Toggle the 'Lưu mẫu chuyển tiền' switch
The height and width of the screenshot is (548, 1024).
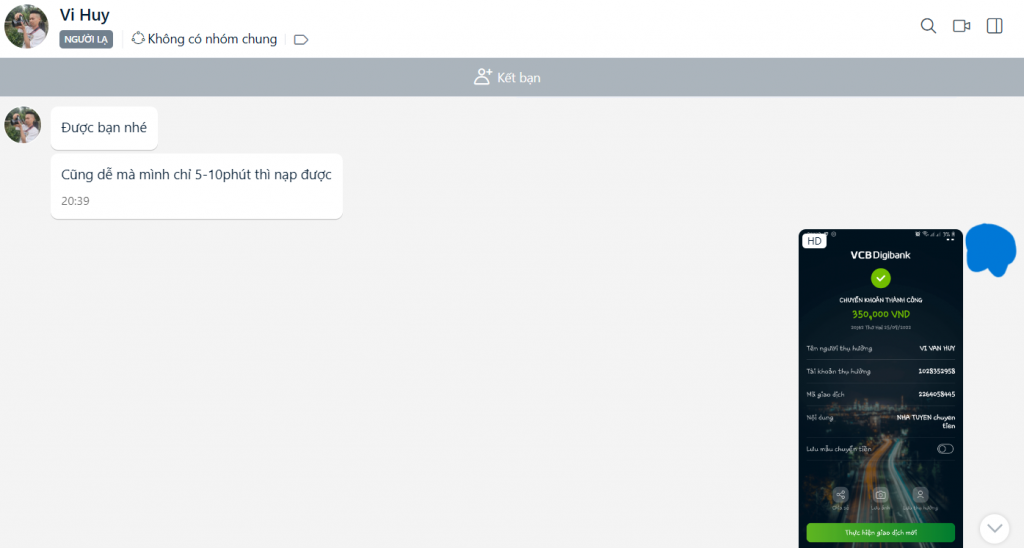tap(945, 449)
